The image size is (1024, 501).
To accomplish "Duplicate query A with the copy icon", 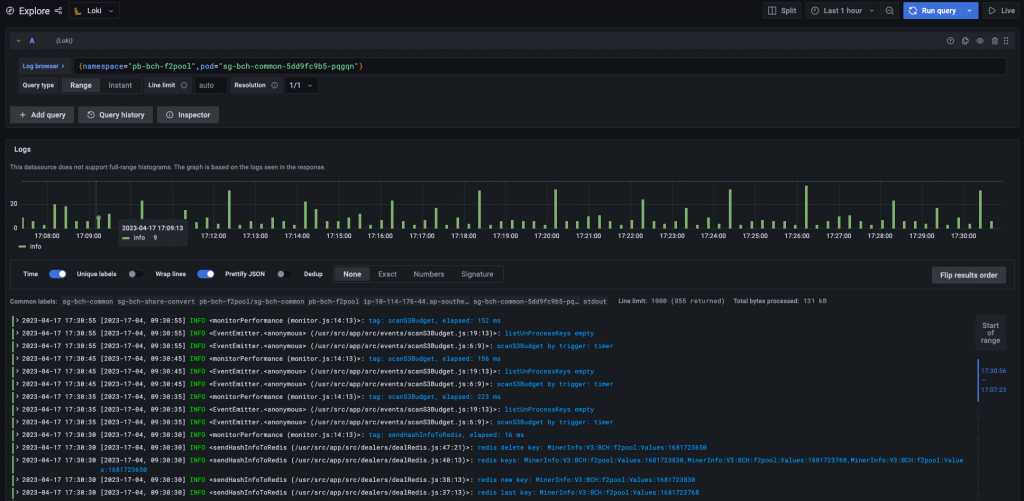I will point(965,40).
